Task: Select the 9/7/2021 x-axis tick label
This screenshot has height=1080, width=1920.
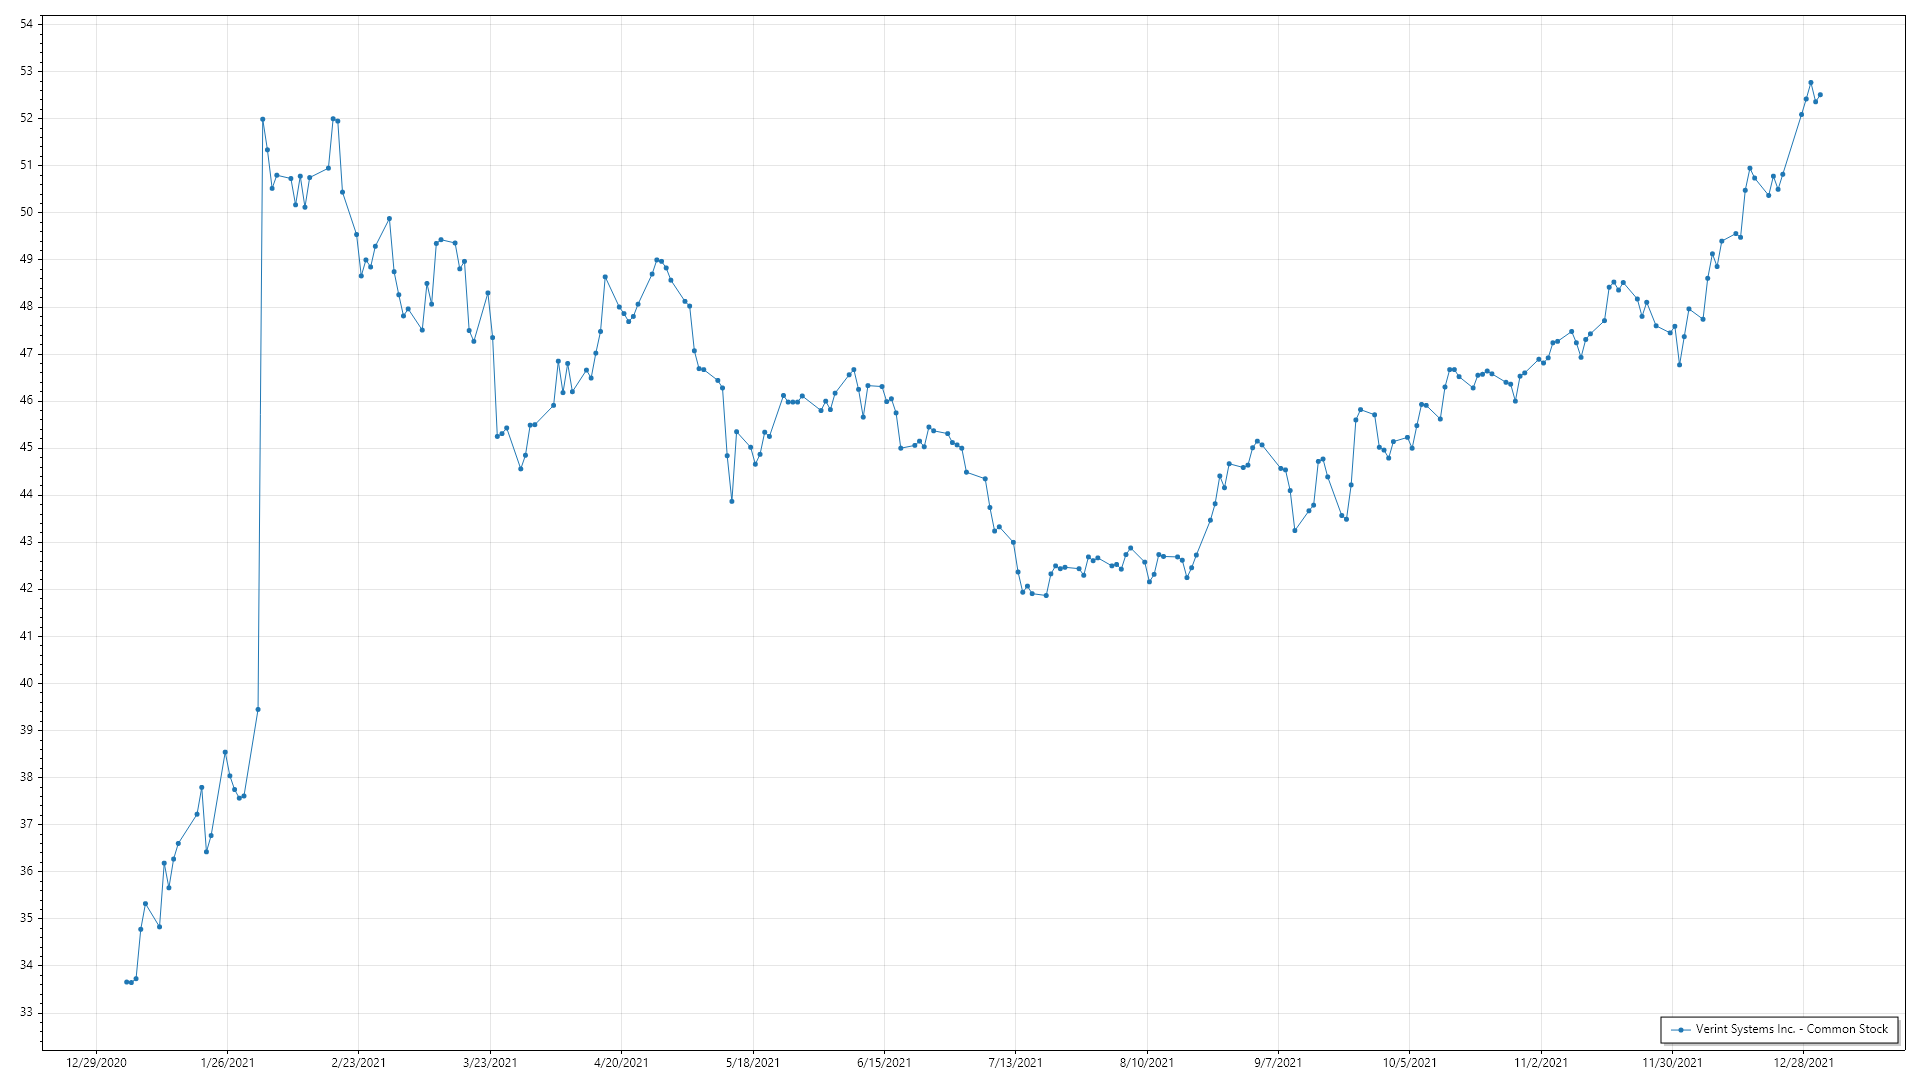Action: point(1278,1062)
